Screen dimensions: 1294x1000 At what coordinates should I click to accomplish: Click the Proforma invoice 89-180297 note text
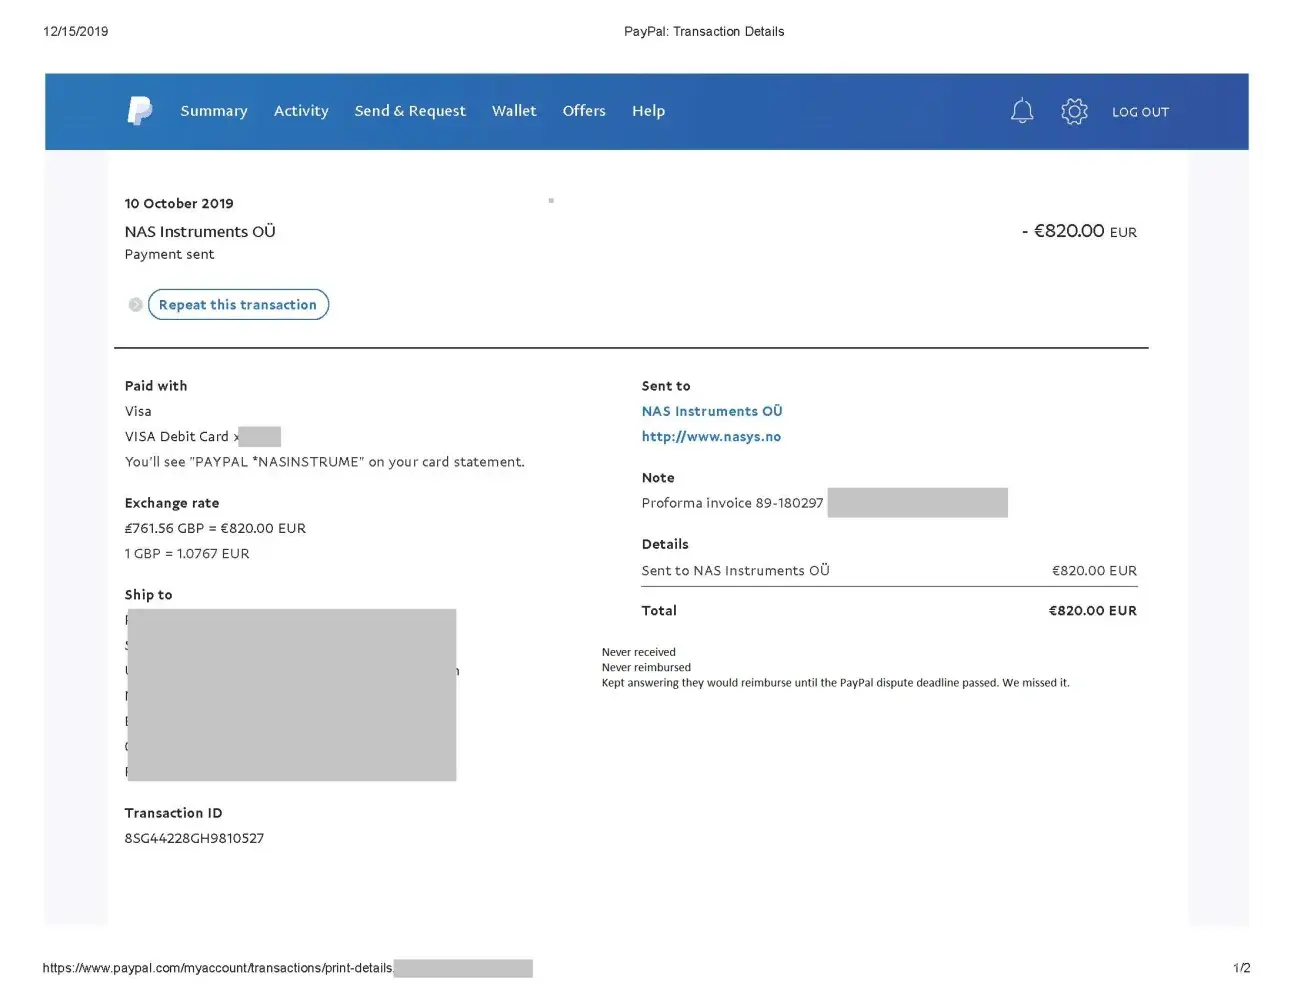(x=732, y=503)
